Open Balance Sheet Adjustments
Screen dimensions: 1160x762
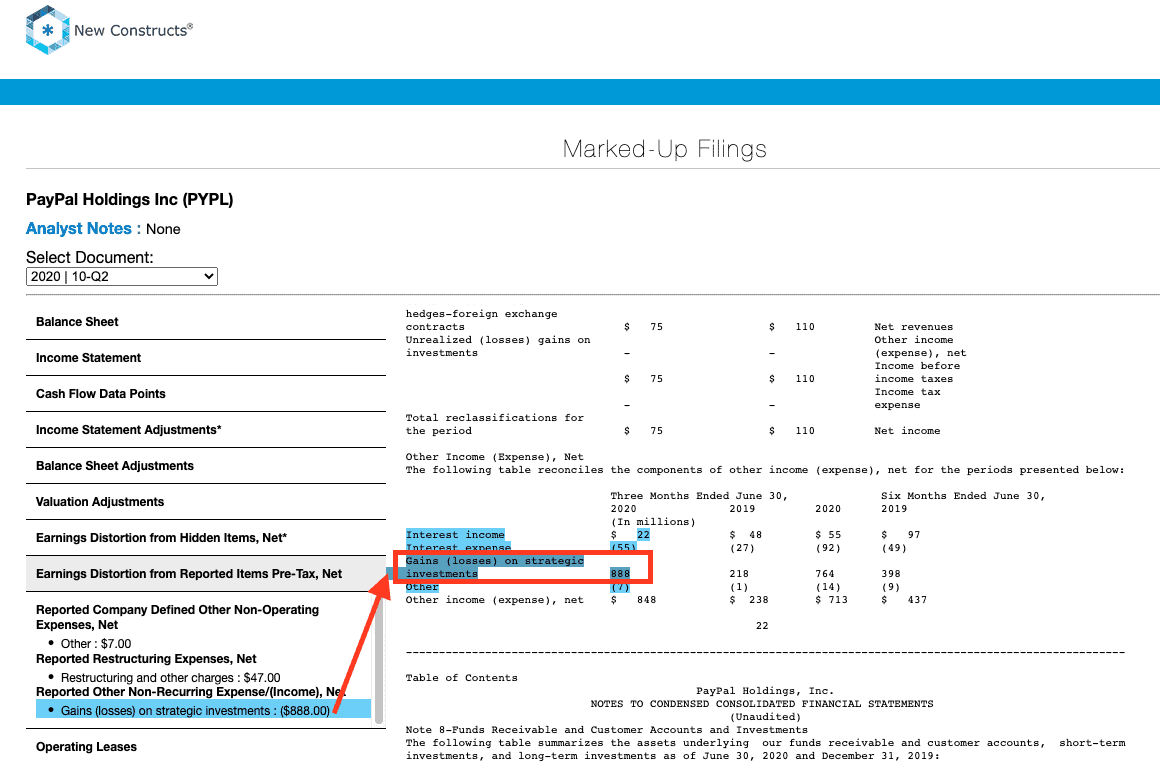pyautogui.click(x=206, y=466)
